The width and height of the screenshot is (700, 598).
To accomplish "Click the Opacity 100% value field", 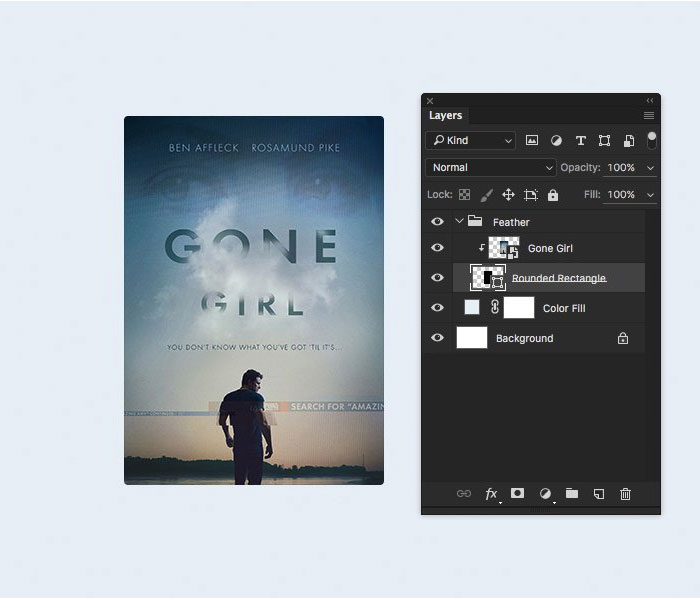I will click(x=621, y=168).
